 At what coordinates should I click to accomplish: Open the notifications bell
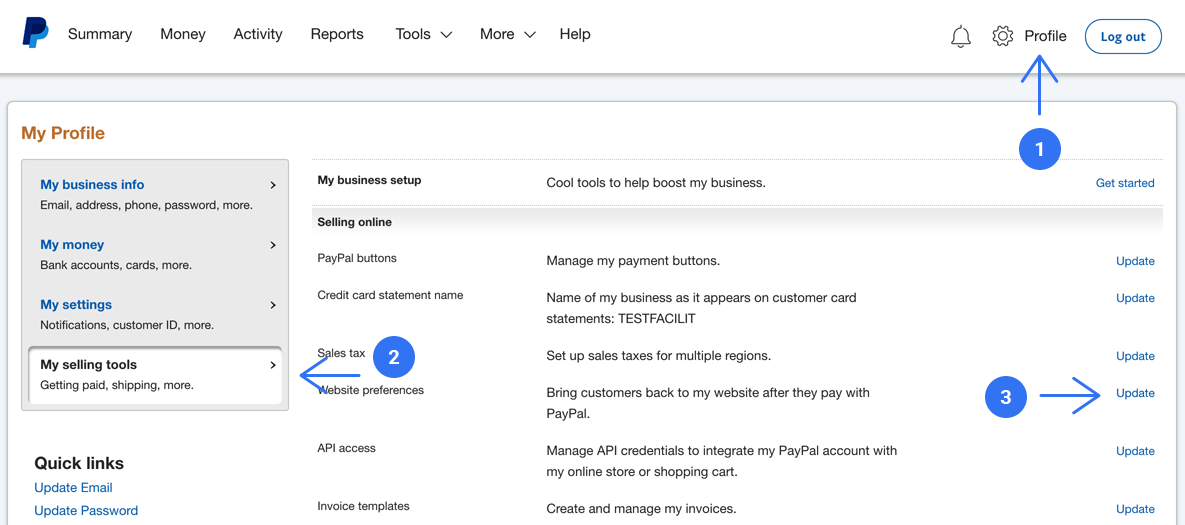point(961,36)
